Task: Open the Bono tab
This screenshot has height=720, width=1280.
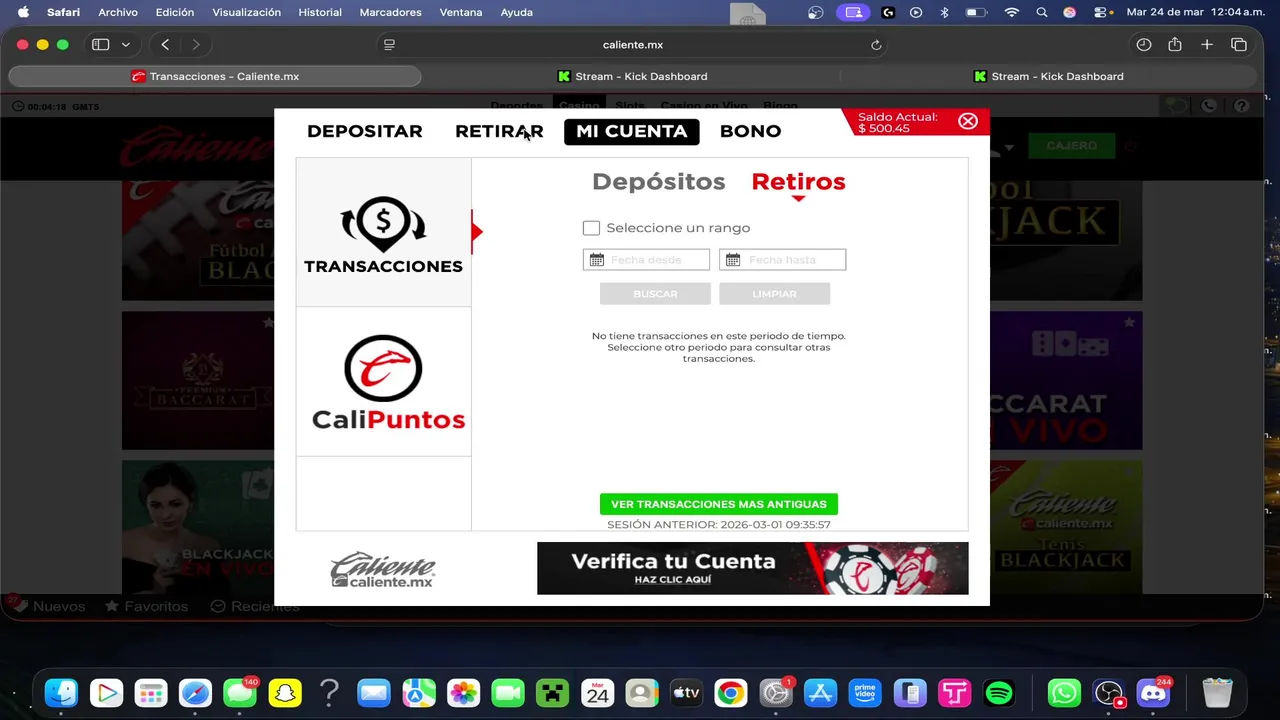Action: (x=750, y=131)
